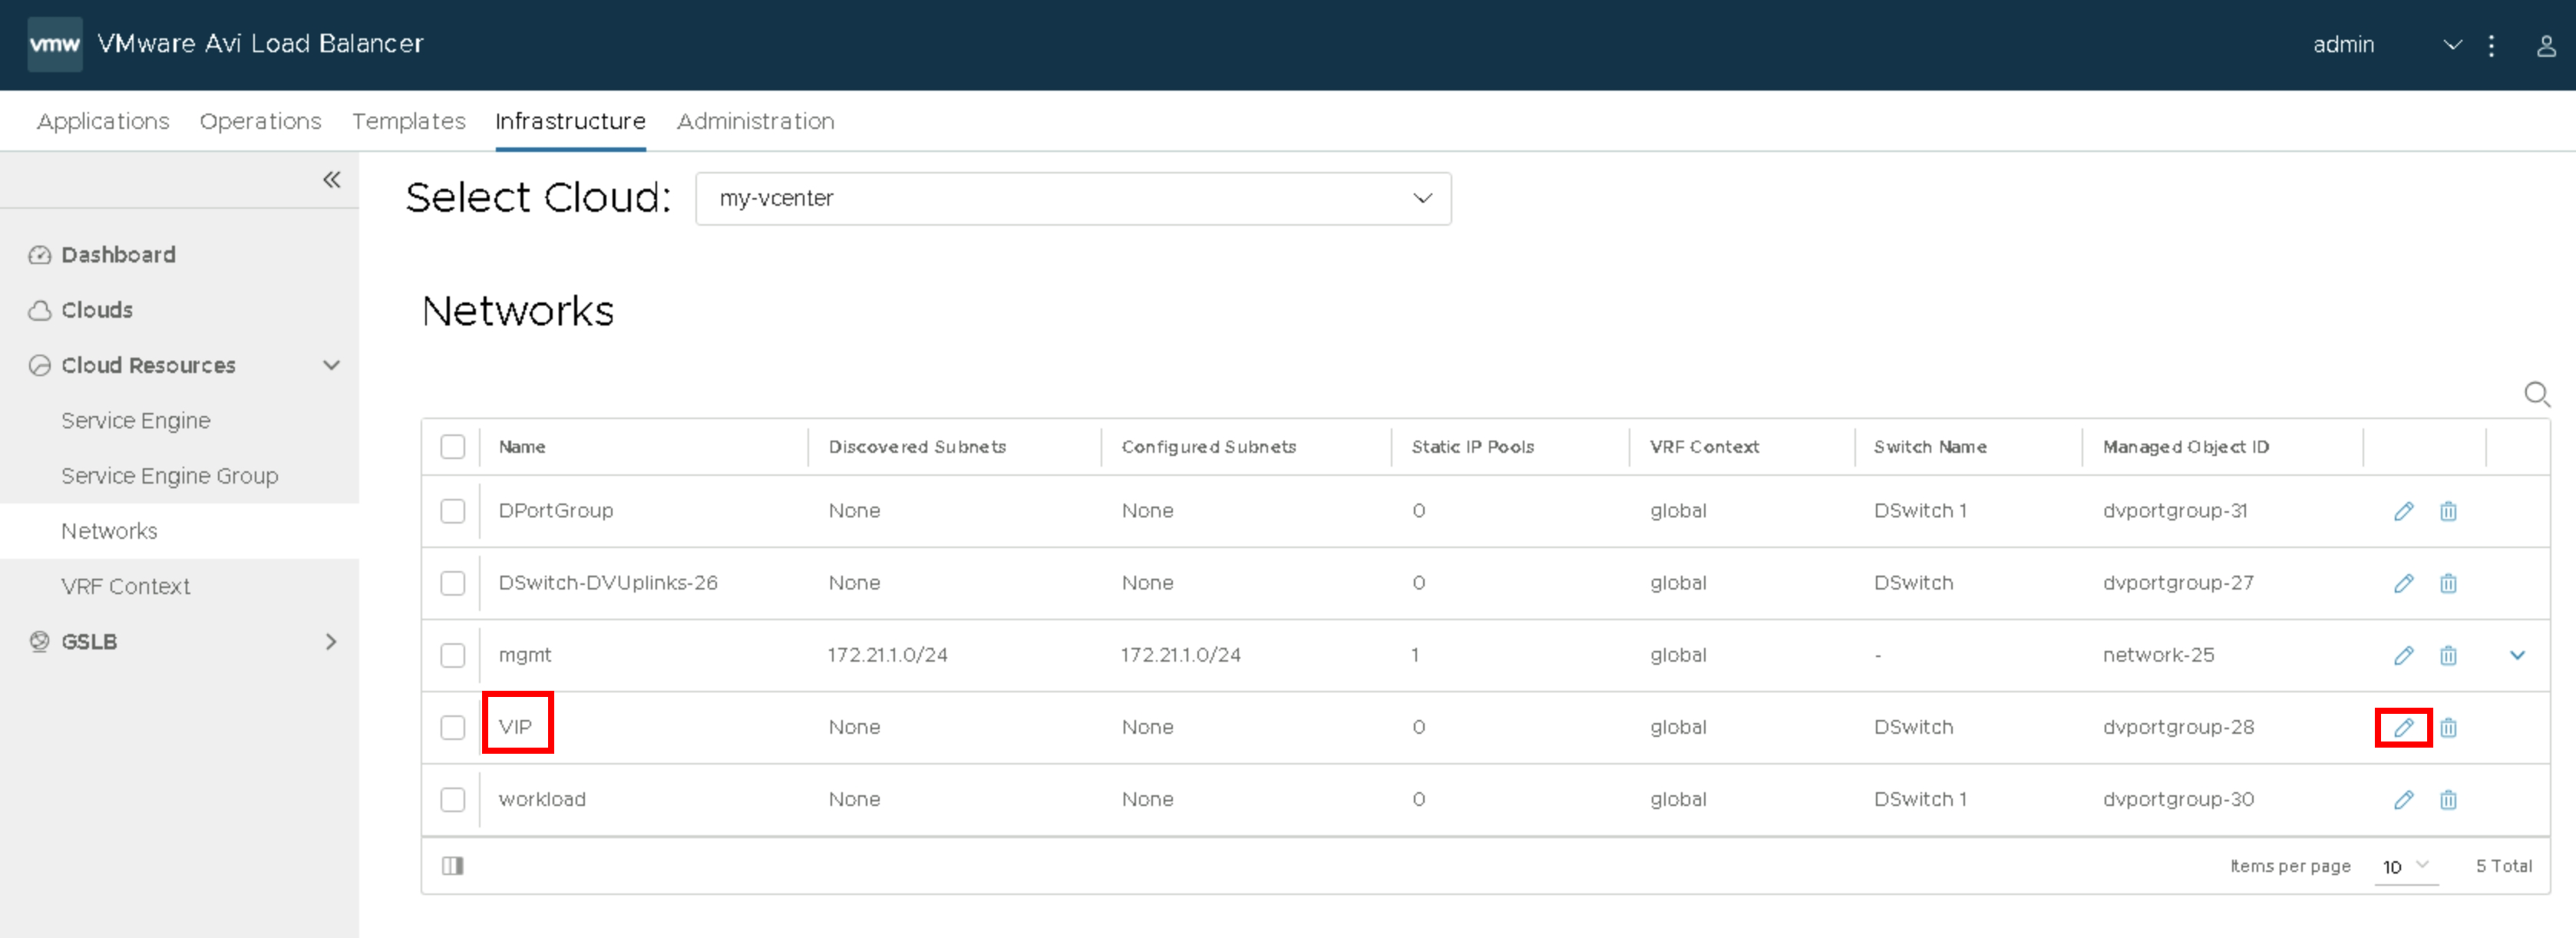Screen dimensions: 2576x938
Task: Collapse the Cloud Resources section chevron
Action: tap(332, 365)
